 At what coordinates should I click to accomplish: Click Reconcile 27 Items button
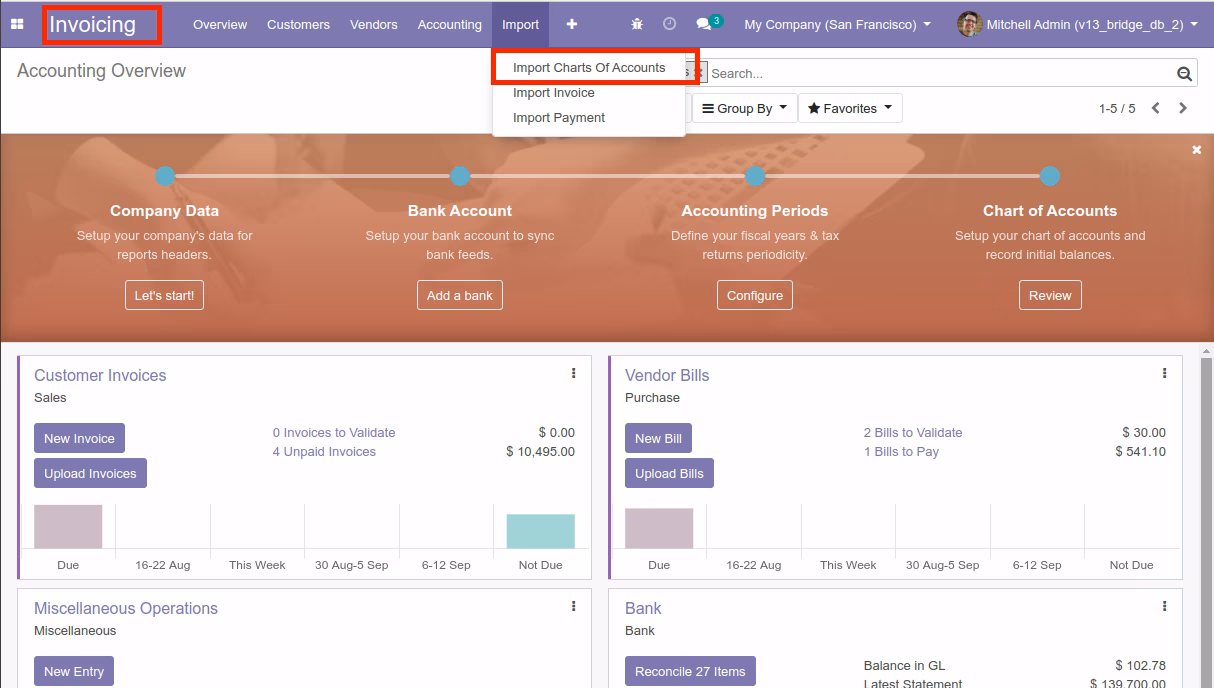coord(690,671)
